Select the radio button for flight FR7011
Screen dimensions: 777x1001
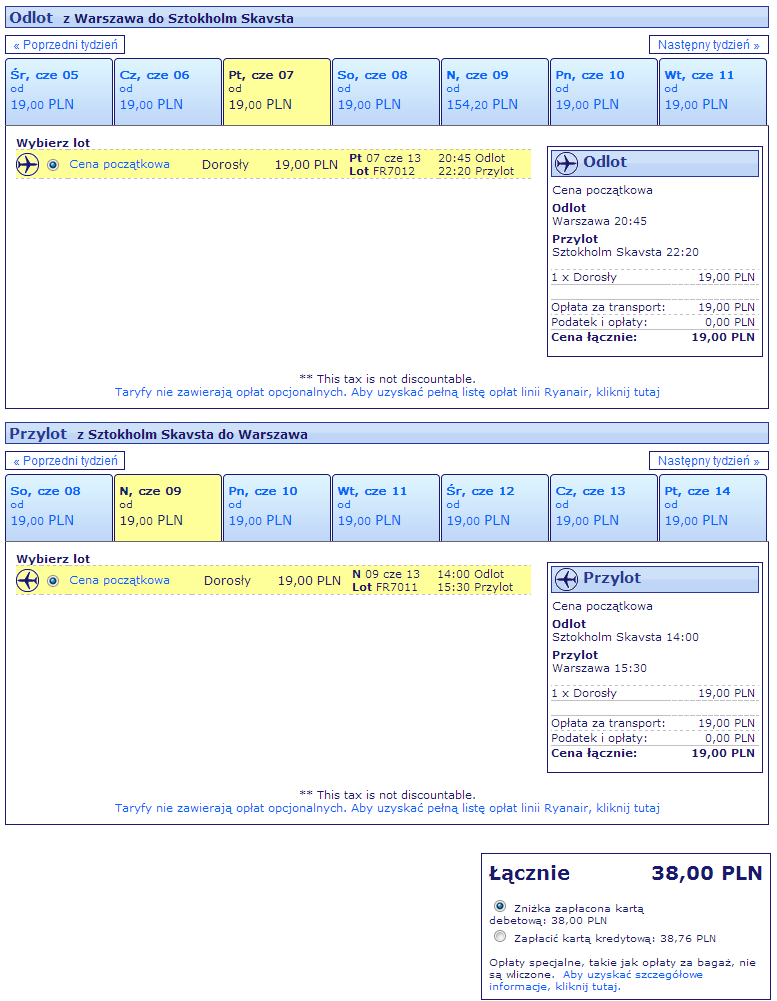pos(53,581)
